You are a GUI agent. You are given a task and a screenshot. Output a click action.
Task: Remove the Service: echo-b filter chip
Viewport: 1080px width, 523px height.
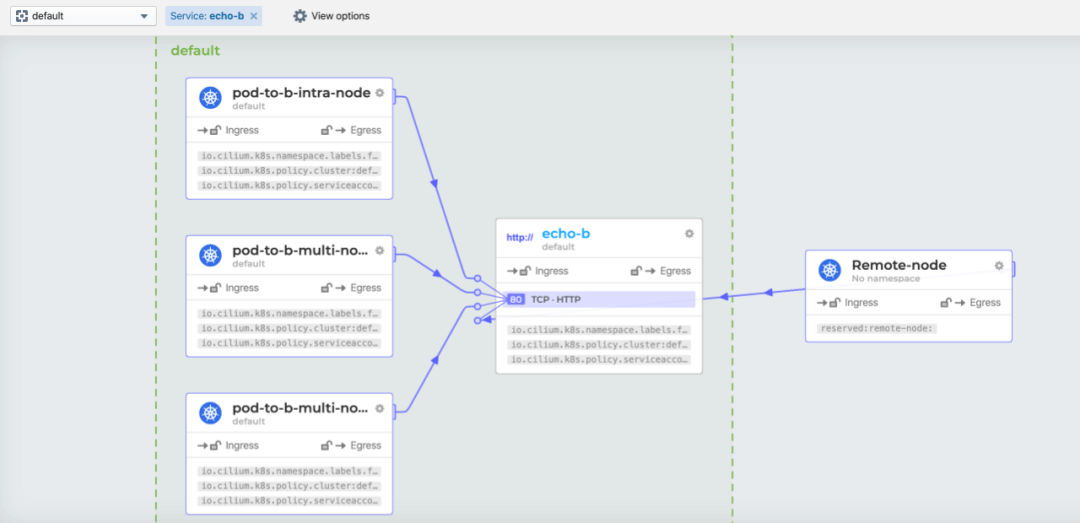click(x=253, y=16)
